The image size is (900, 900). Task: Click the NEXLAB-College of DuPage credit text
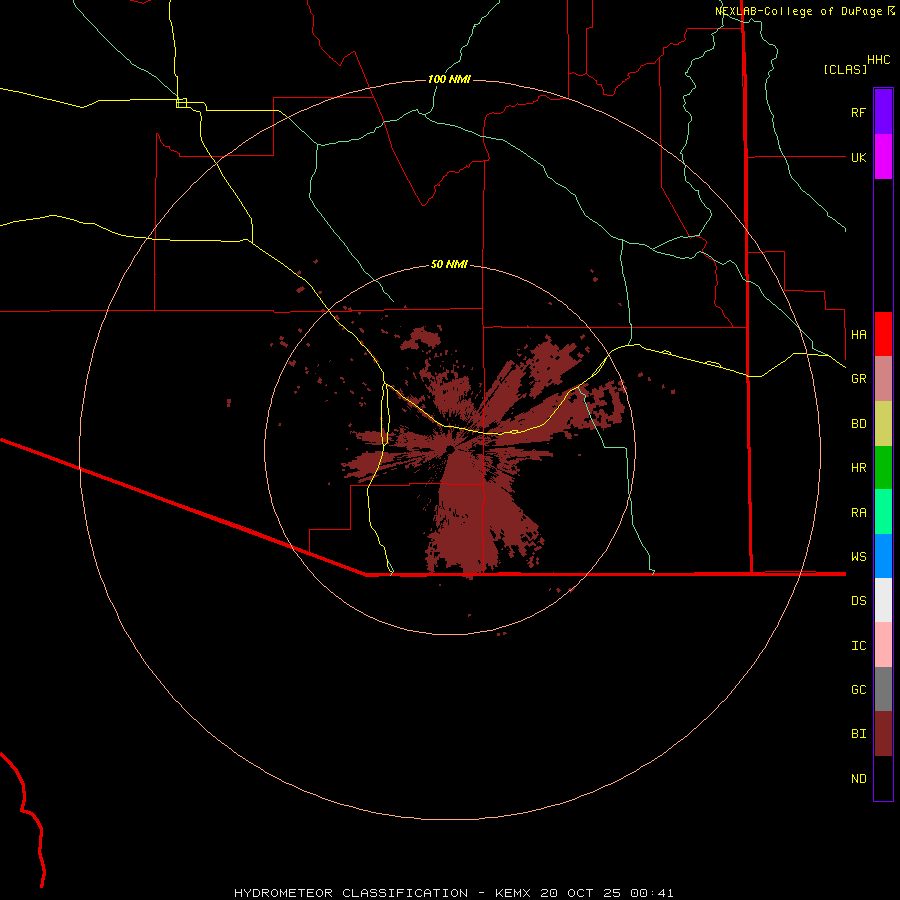(798, 11)
